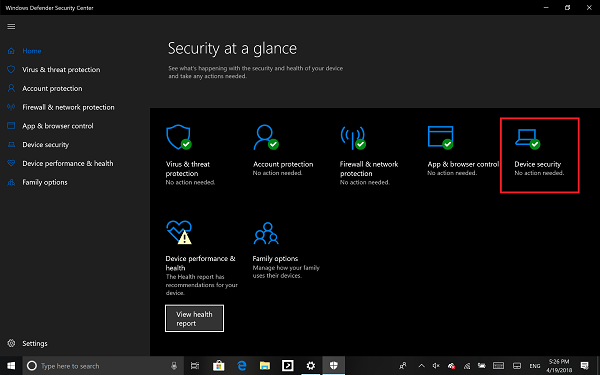The height and width of the screenshot is (375, 600).
Task: Open the Account protection person tile icon
Action: [266, 137]
